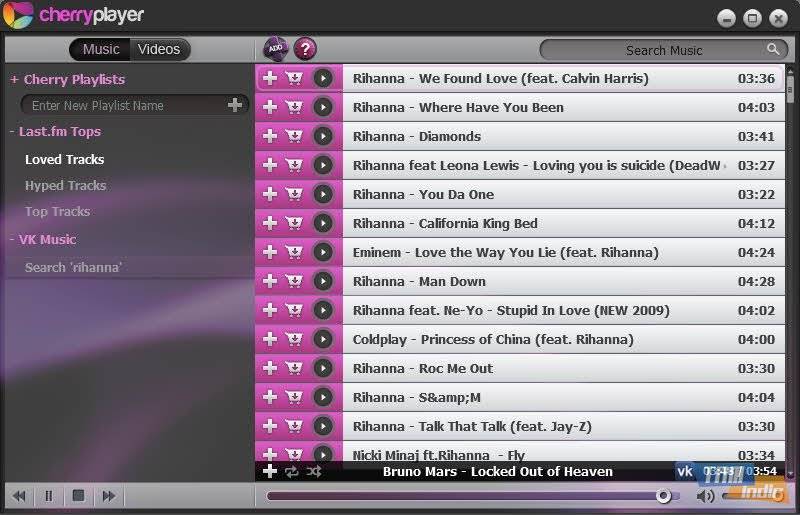Mute audio using the speaker icon
The height and width of the screenshot is (515, 800).
(x=706, y=495)
